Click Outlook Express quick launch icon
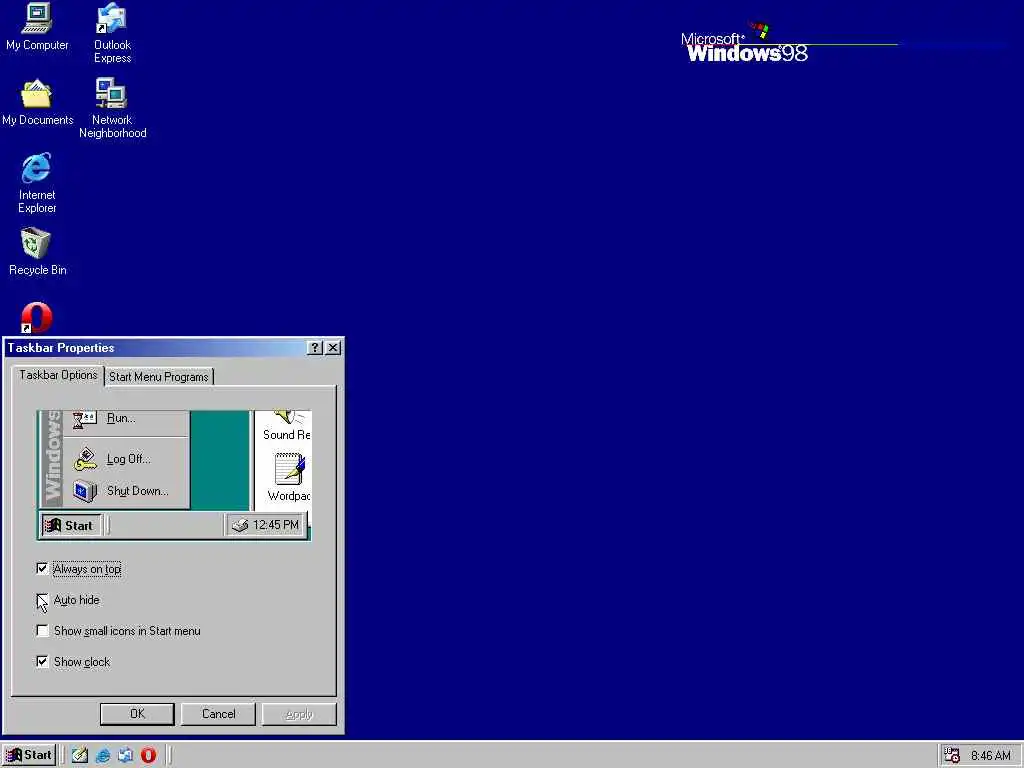The width and height of the screenshot is (1024, 768). (x=125, y=756)
